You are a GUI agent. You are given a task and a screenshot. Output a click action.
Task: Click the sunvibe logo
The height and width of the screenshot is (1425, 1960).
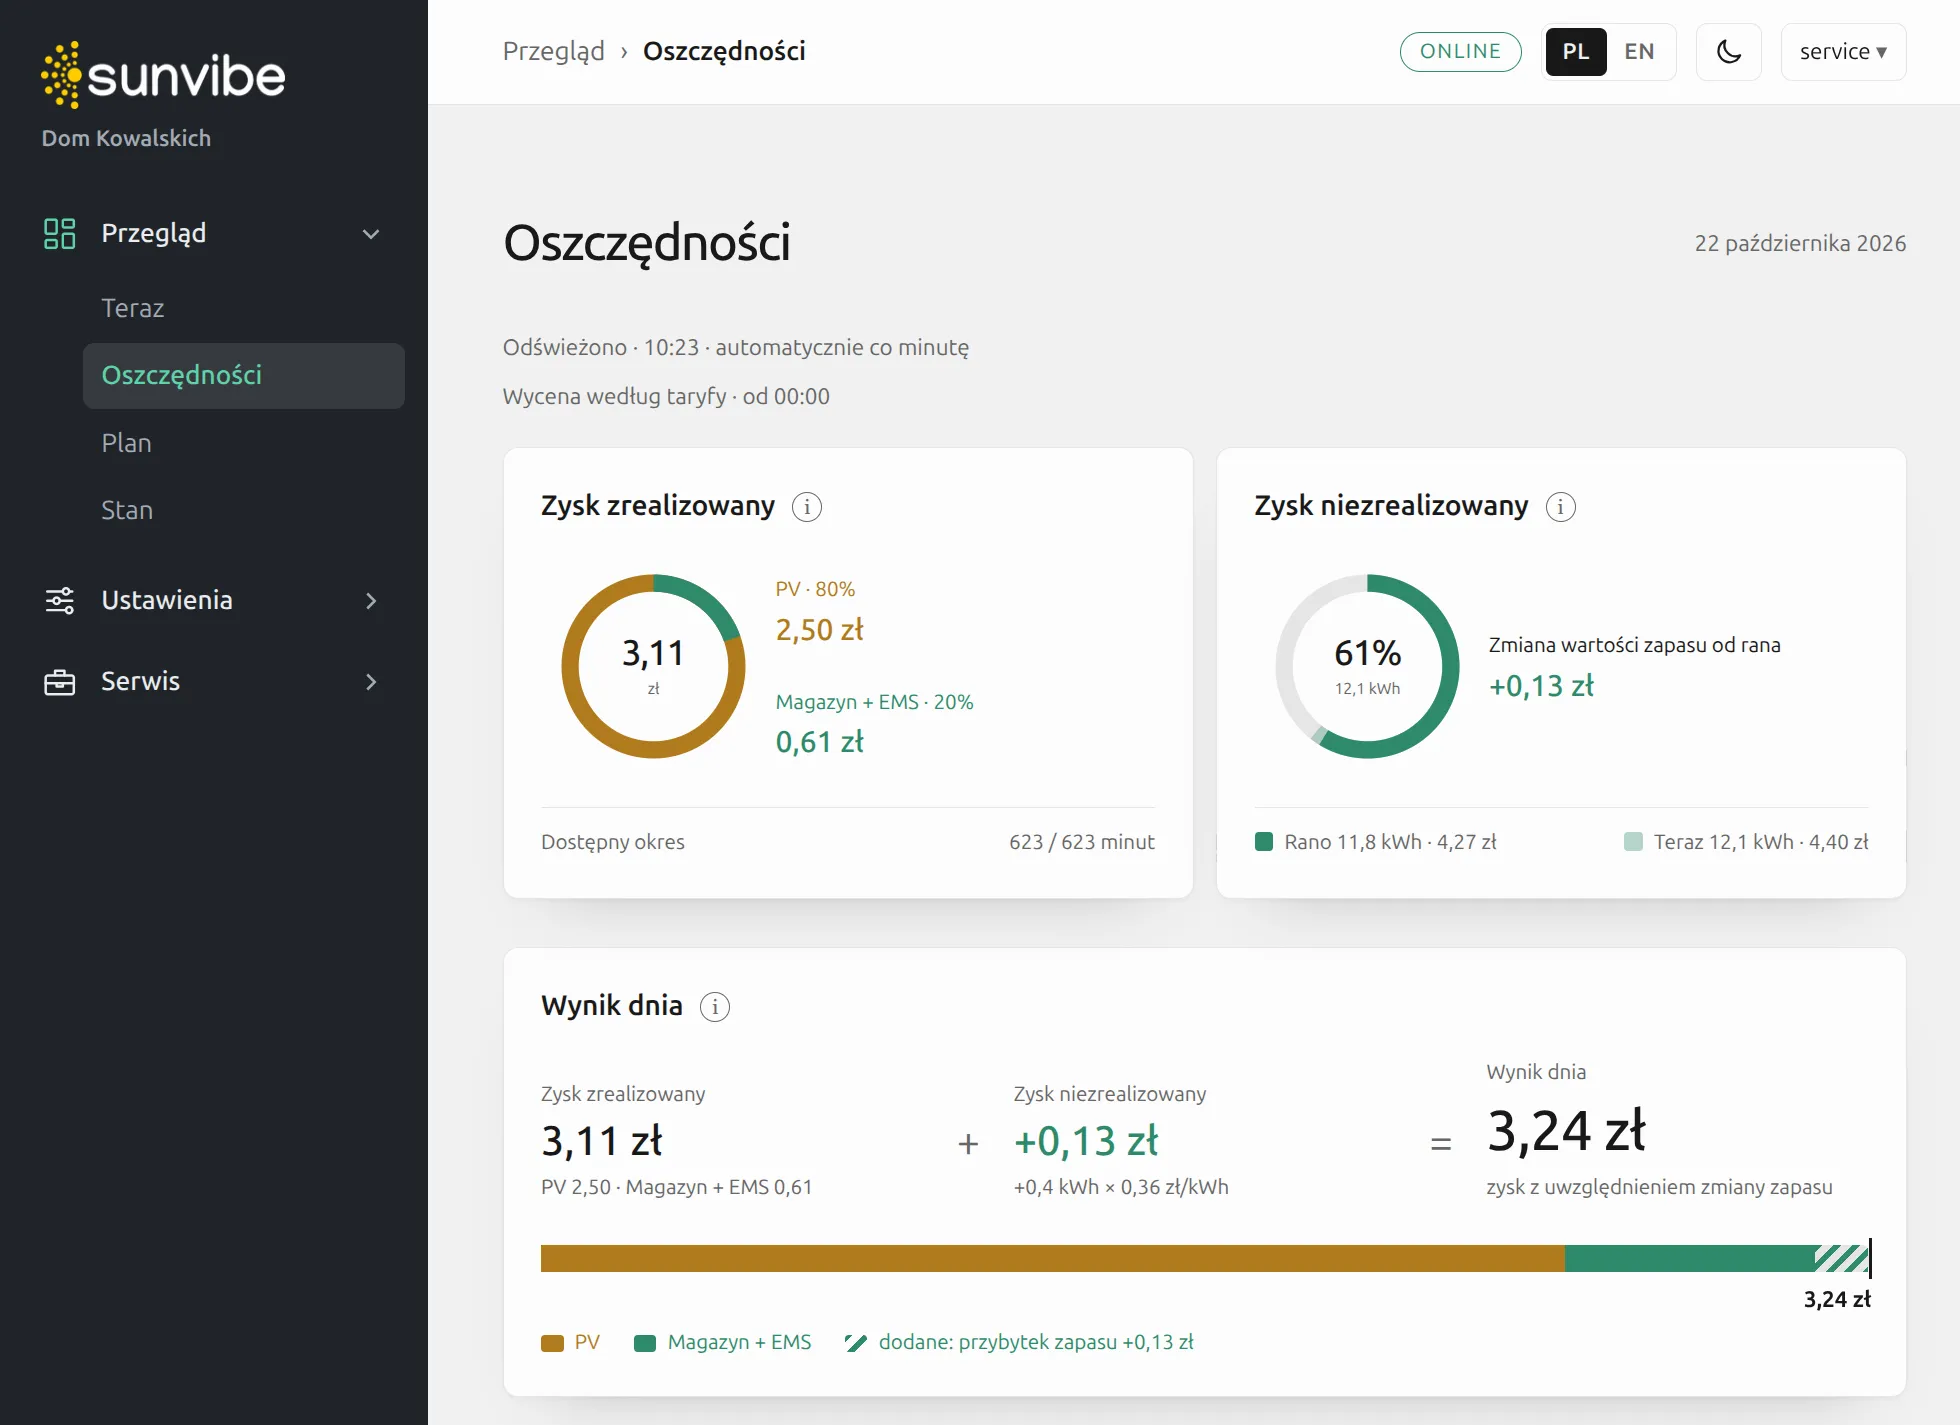pyautogui.click(x=163, y=75)
